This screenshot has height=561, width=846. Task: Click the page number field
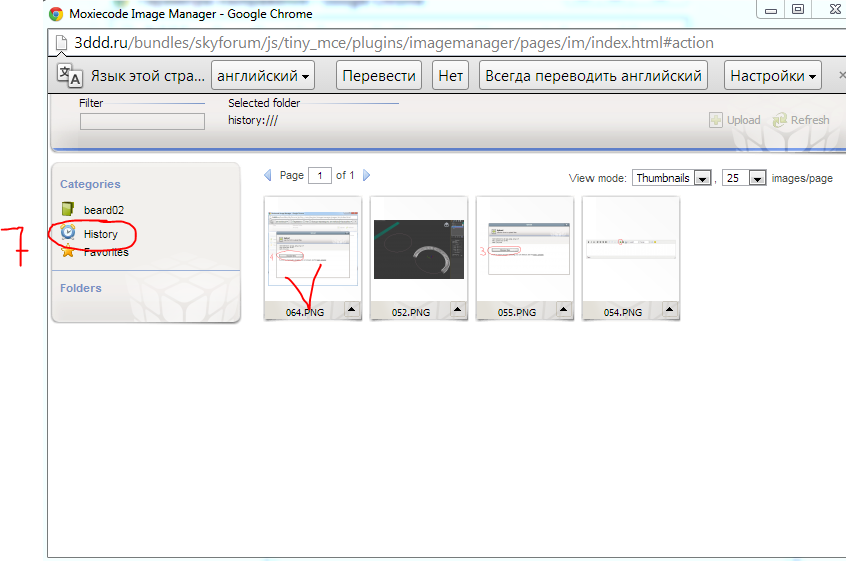319,175
